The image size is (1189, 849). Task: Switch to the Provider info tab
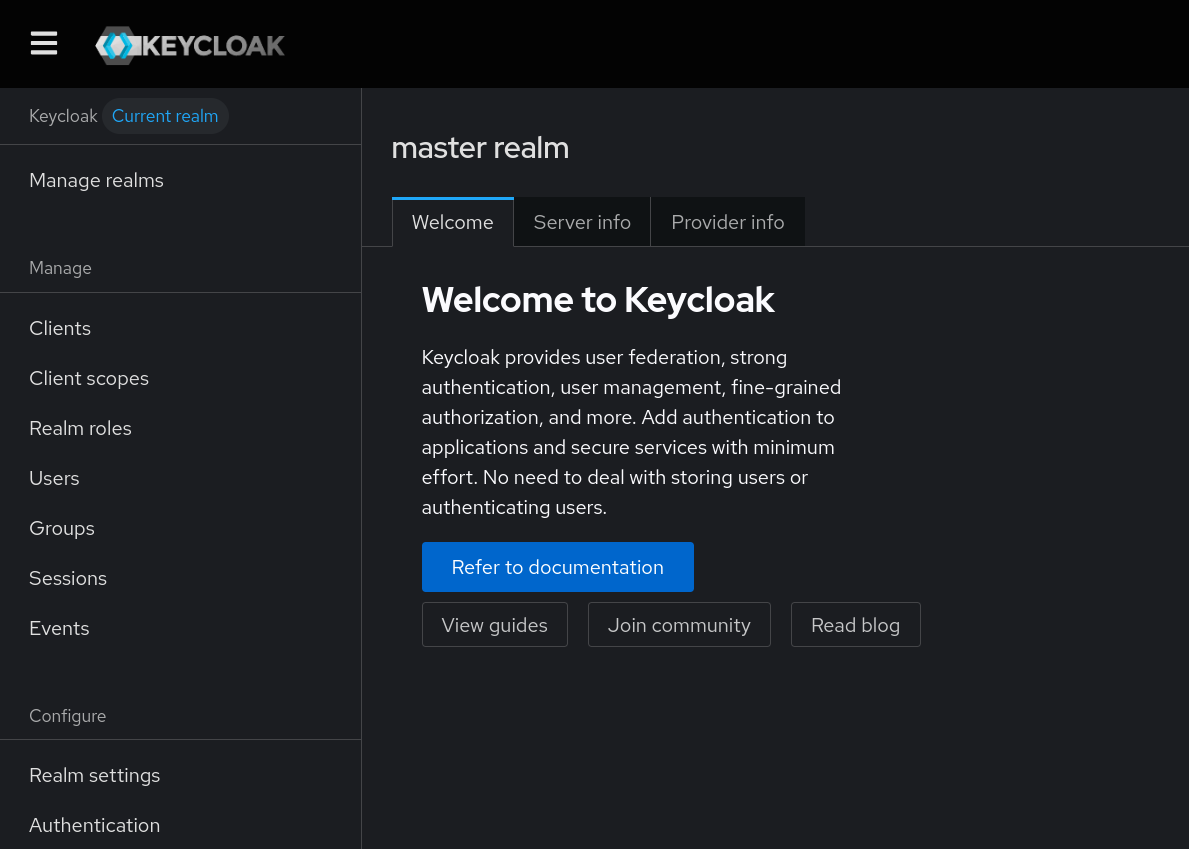tap(728, 222)
